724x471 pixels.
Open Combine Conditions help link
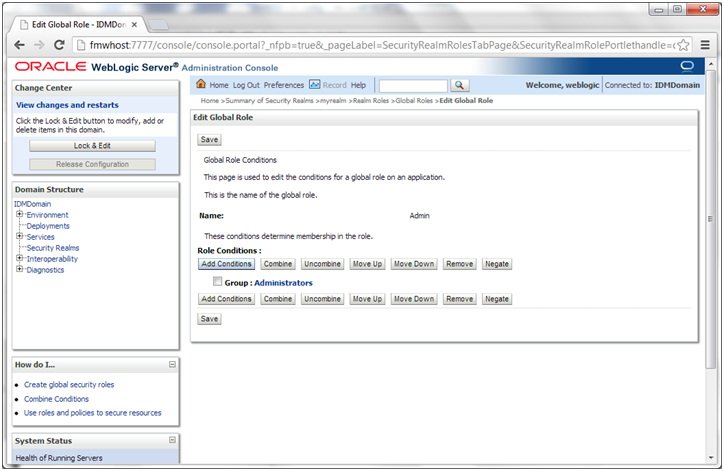(56, 399)
